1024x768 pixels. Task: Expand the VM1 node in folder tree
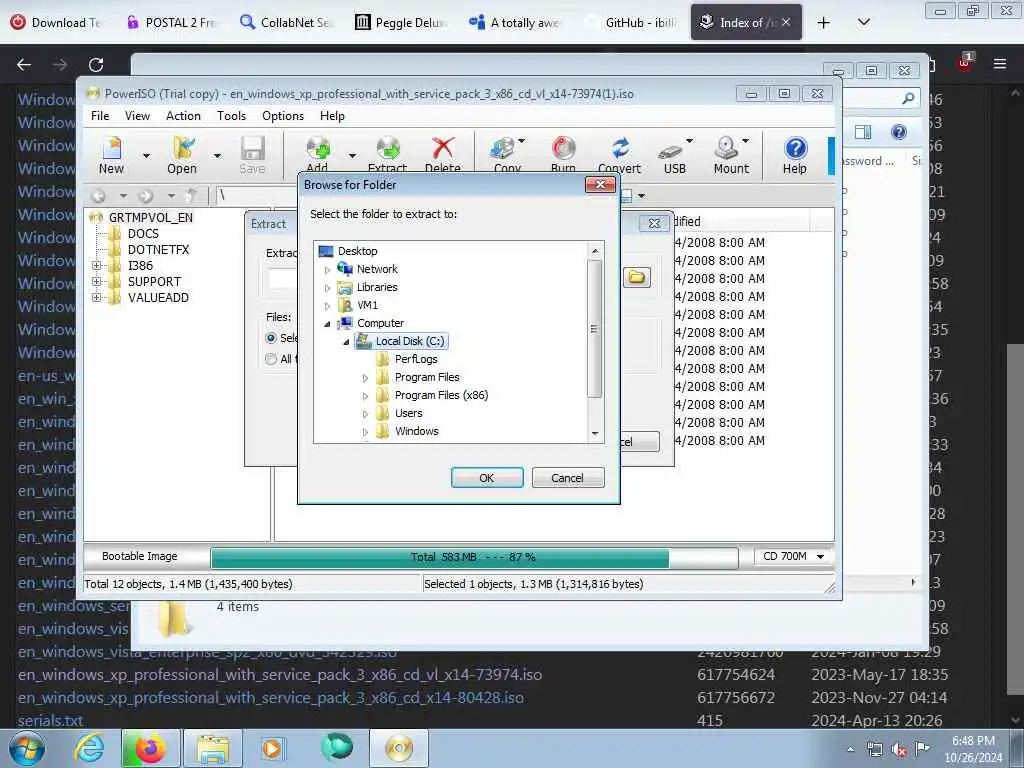(328, 306)
